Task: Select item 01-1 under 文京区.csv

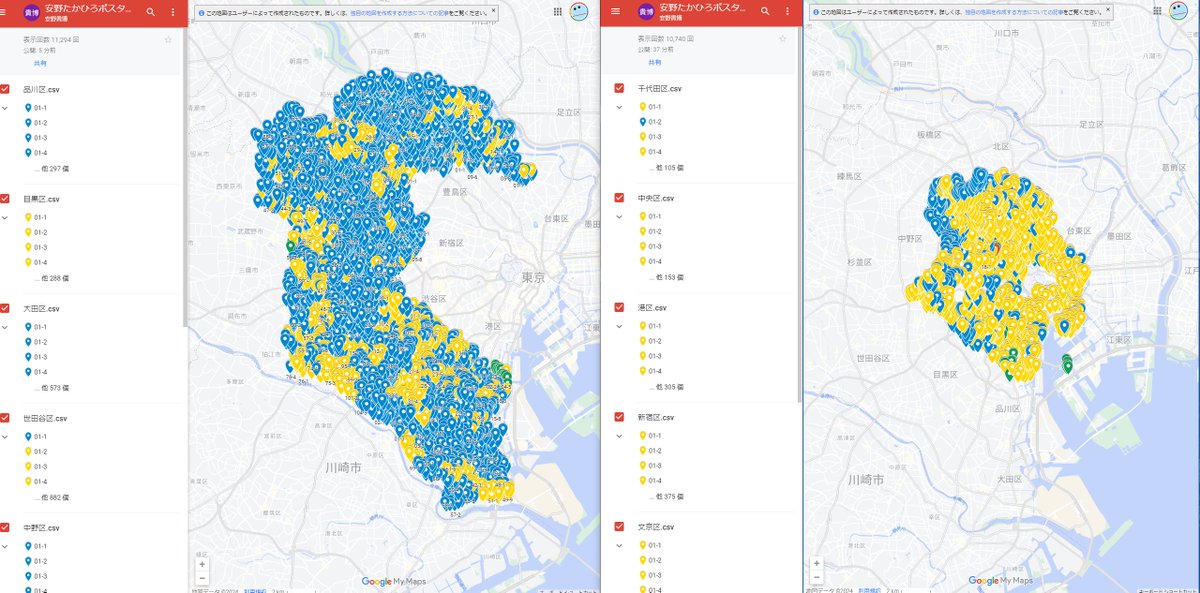Action: (654, 545)
